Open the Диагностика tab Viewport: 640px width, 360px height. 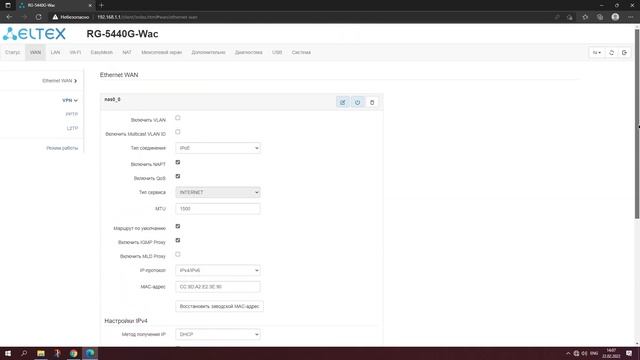coord(249,52)
